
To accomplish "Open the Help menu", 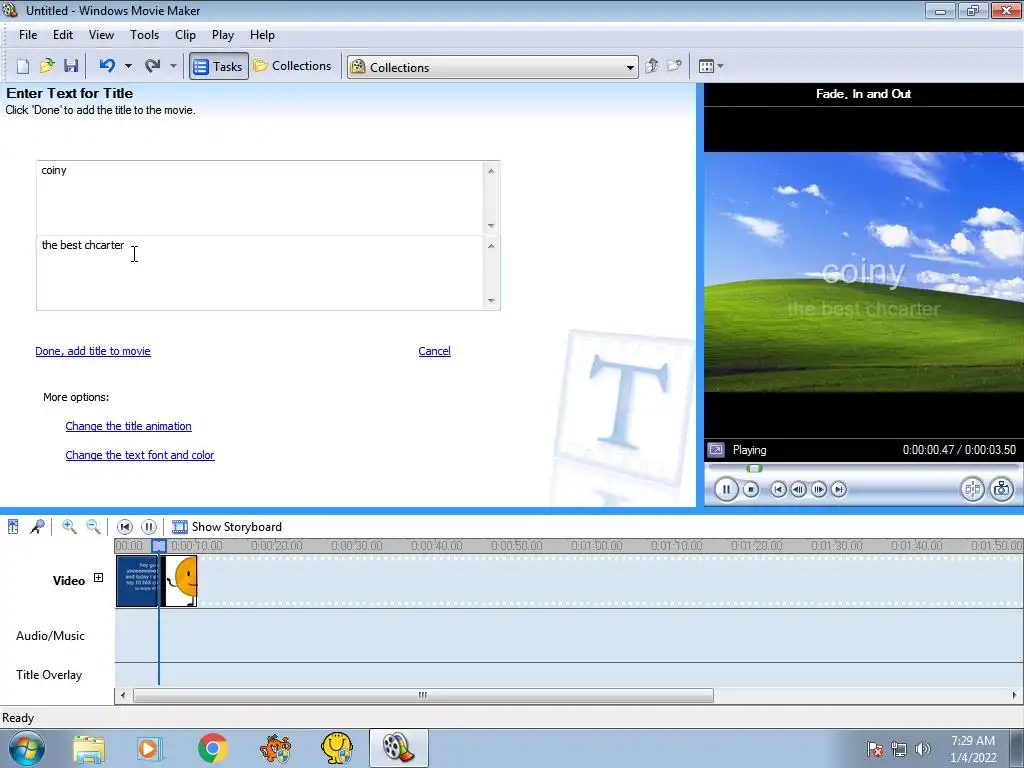I will coord(262,35).
